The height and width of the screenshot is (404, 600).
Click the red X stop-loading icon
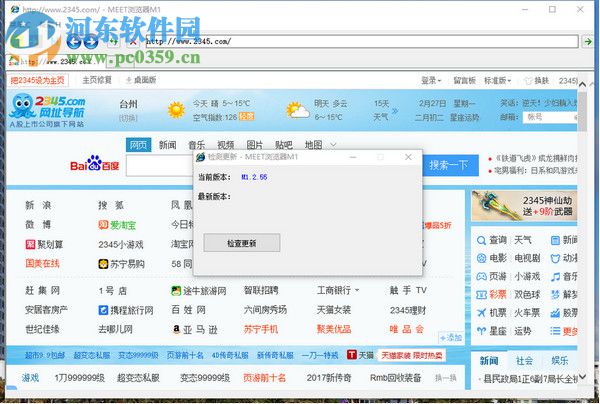pyautogui.click(x=132, y=41)
